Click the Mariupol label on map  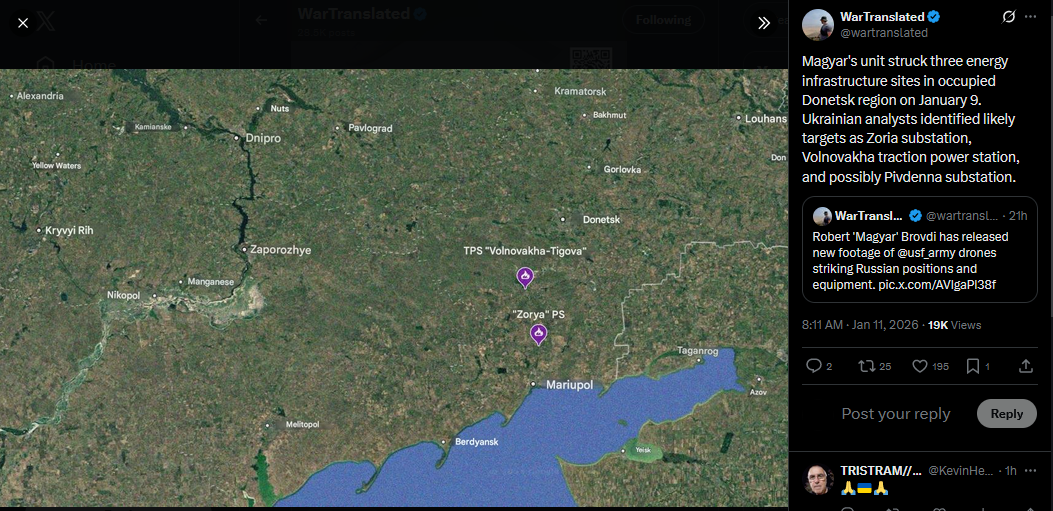(569, 385)
